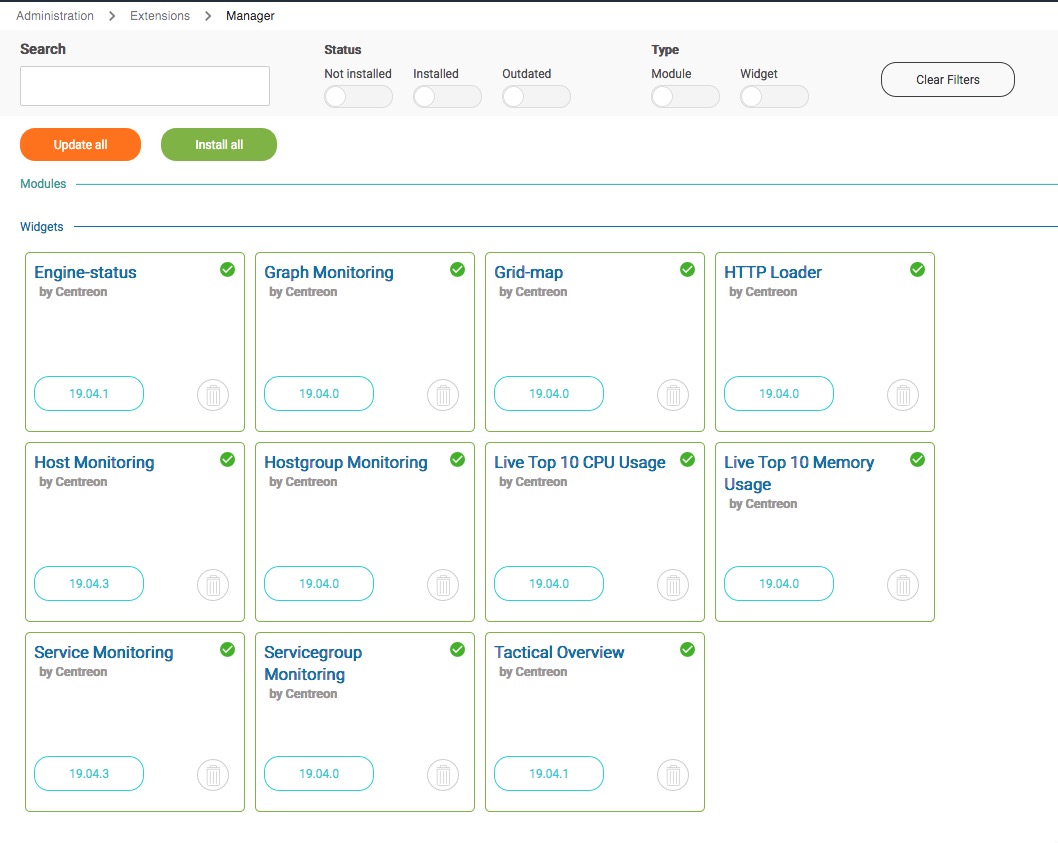Open Administration in the breadcrumb
1058x843 pixels.
[x=55, y=16]
